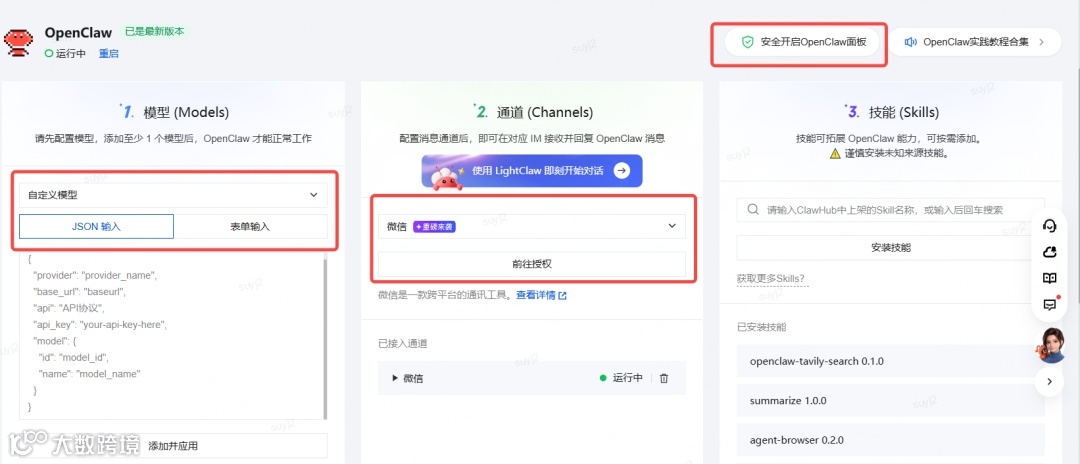Open the 安全开启OpenClaw面板 button
The image size is (1080, 464).
click(803, 42)
